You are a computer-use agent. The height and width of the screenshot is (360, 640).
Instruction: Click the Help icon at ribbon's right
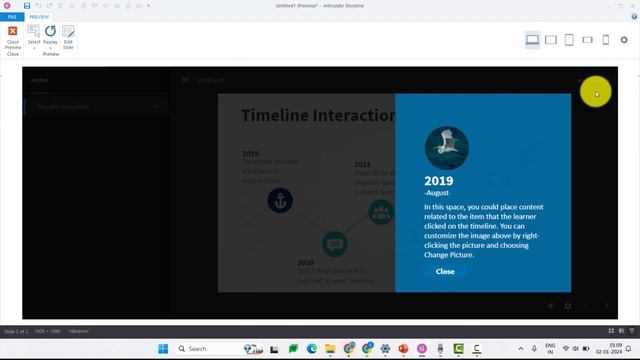[x=634, y=17]
